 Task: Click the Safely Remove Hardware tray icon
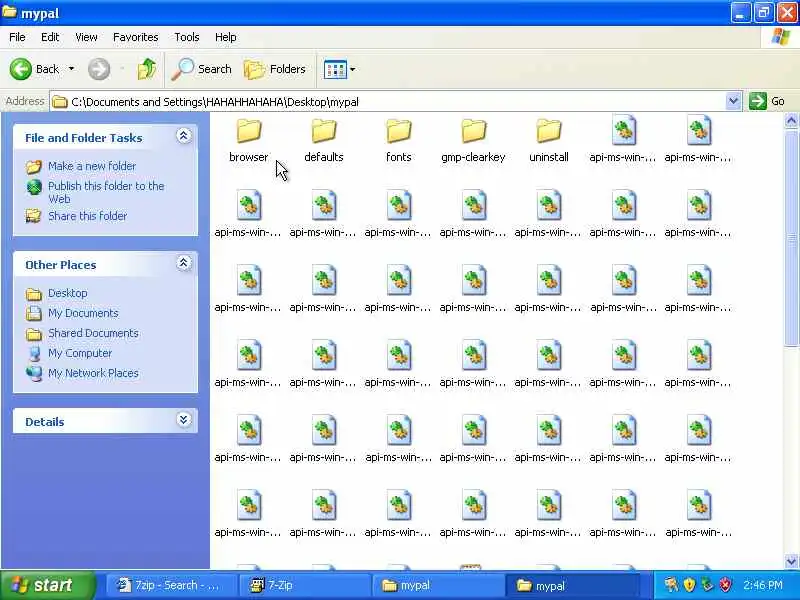tap(707, 584)
